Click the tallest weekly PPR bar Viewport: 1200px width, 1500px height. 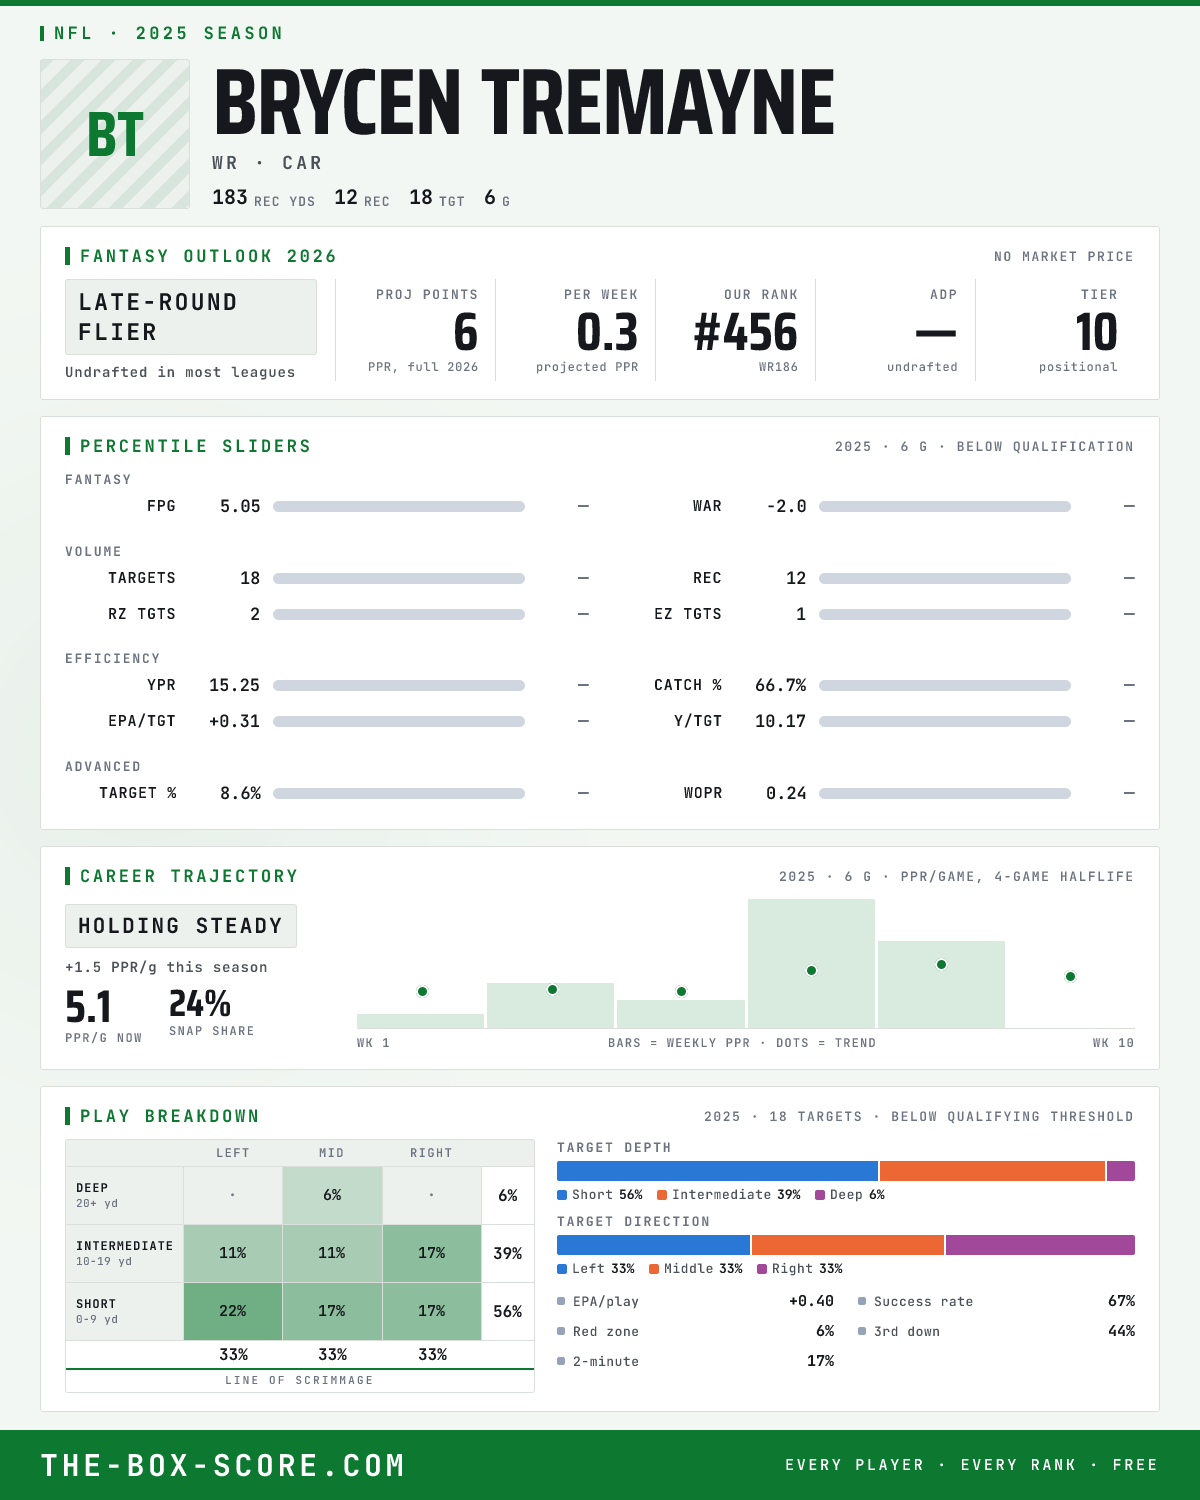coord(811,964)
